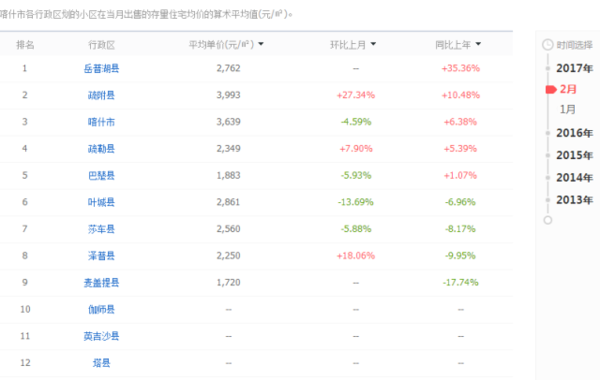Image resolution: width=600 pixels, height=380 pixels.
Task: Open the 喀什市 district link
Action: click(101, 122)
